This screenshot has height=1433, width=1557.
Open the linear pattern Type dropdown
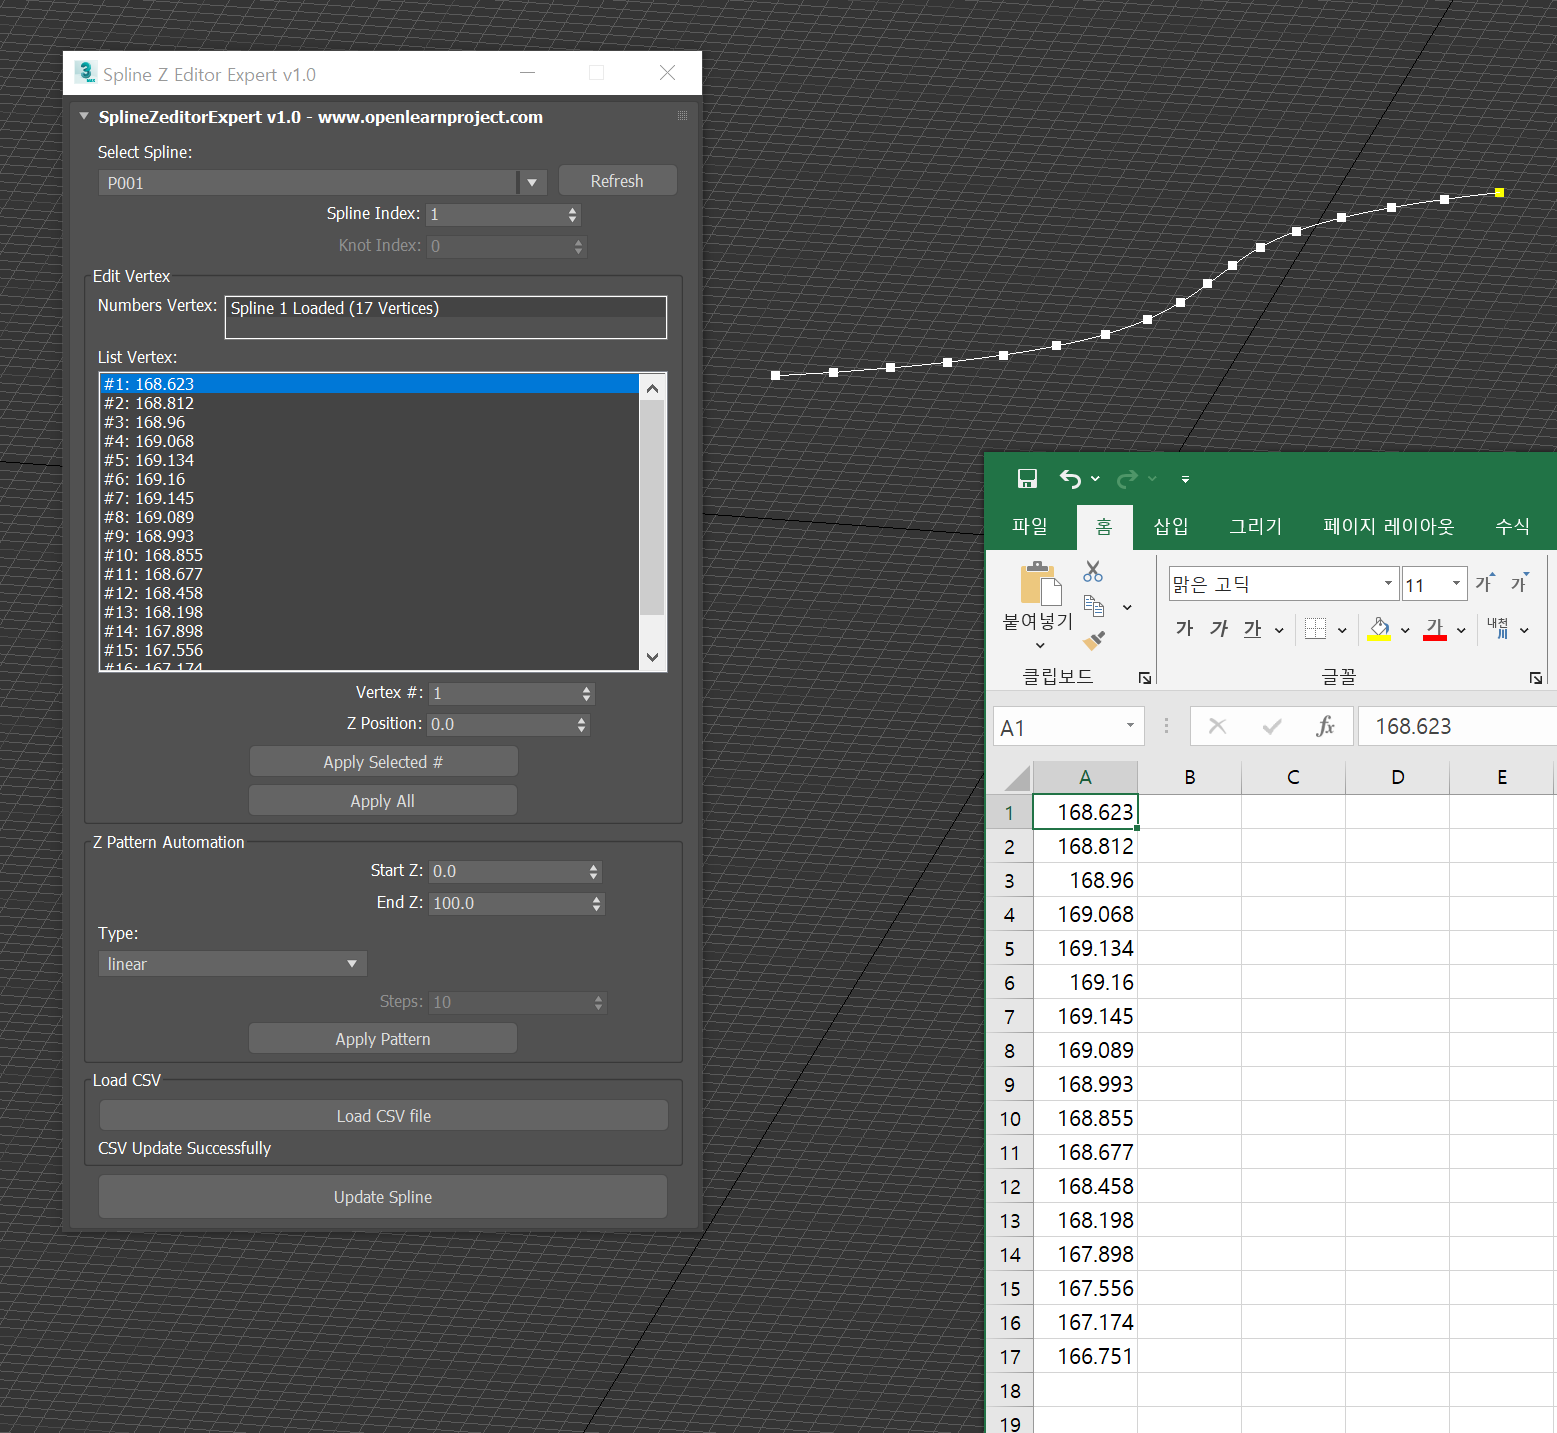(x=350, y=963)
